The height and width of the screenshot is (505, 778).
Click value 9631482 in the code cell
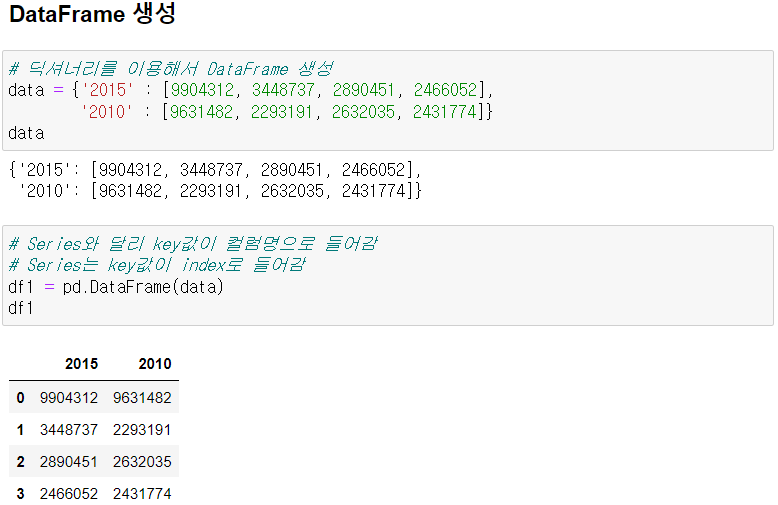point(202,112)
